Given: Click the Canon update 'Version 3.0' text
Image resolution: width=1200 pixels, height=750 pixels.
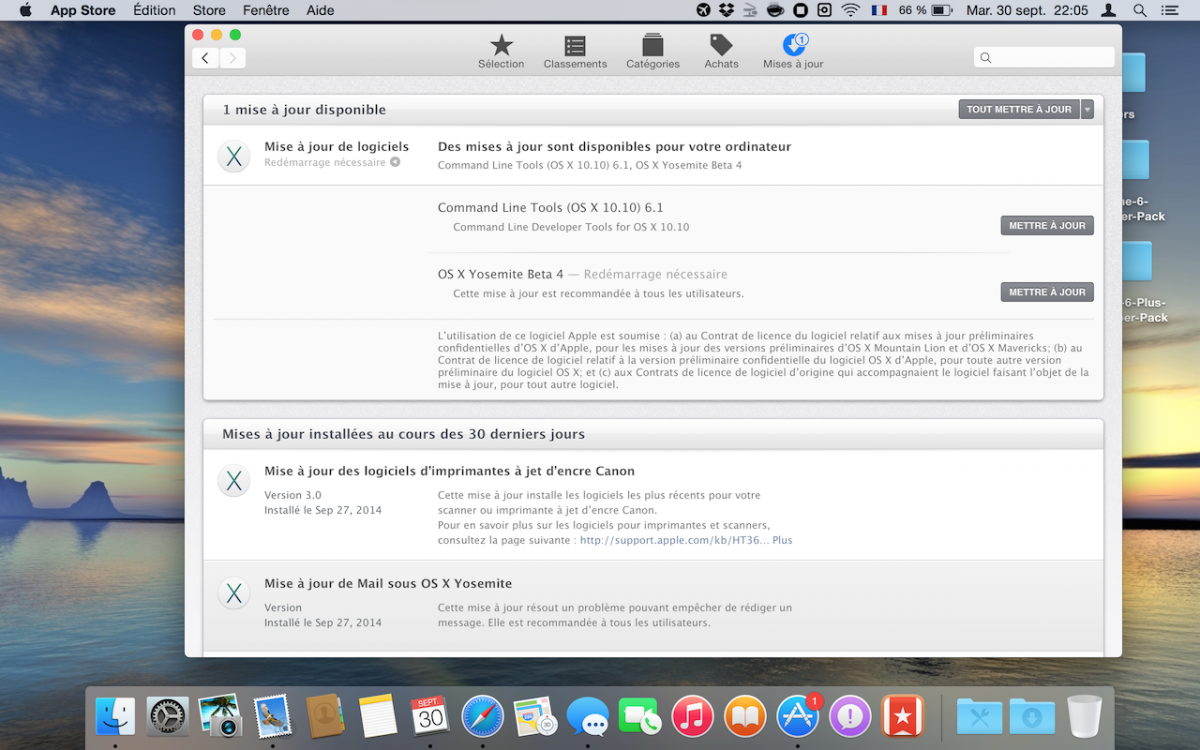Looking at the screenshot, I should click(x=293, y=495).
